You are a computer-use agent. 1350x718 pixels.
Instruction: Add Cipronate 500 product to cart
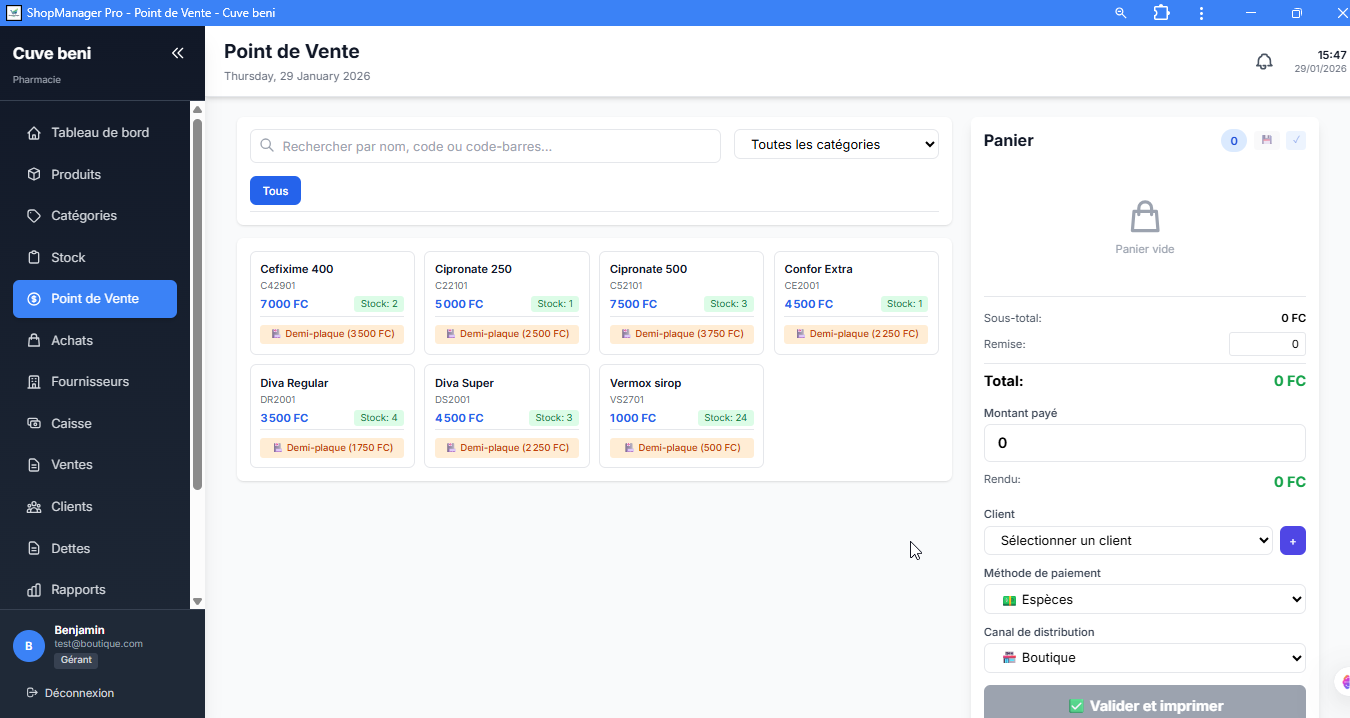[x=681, y=285]
